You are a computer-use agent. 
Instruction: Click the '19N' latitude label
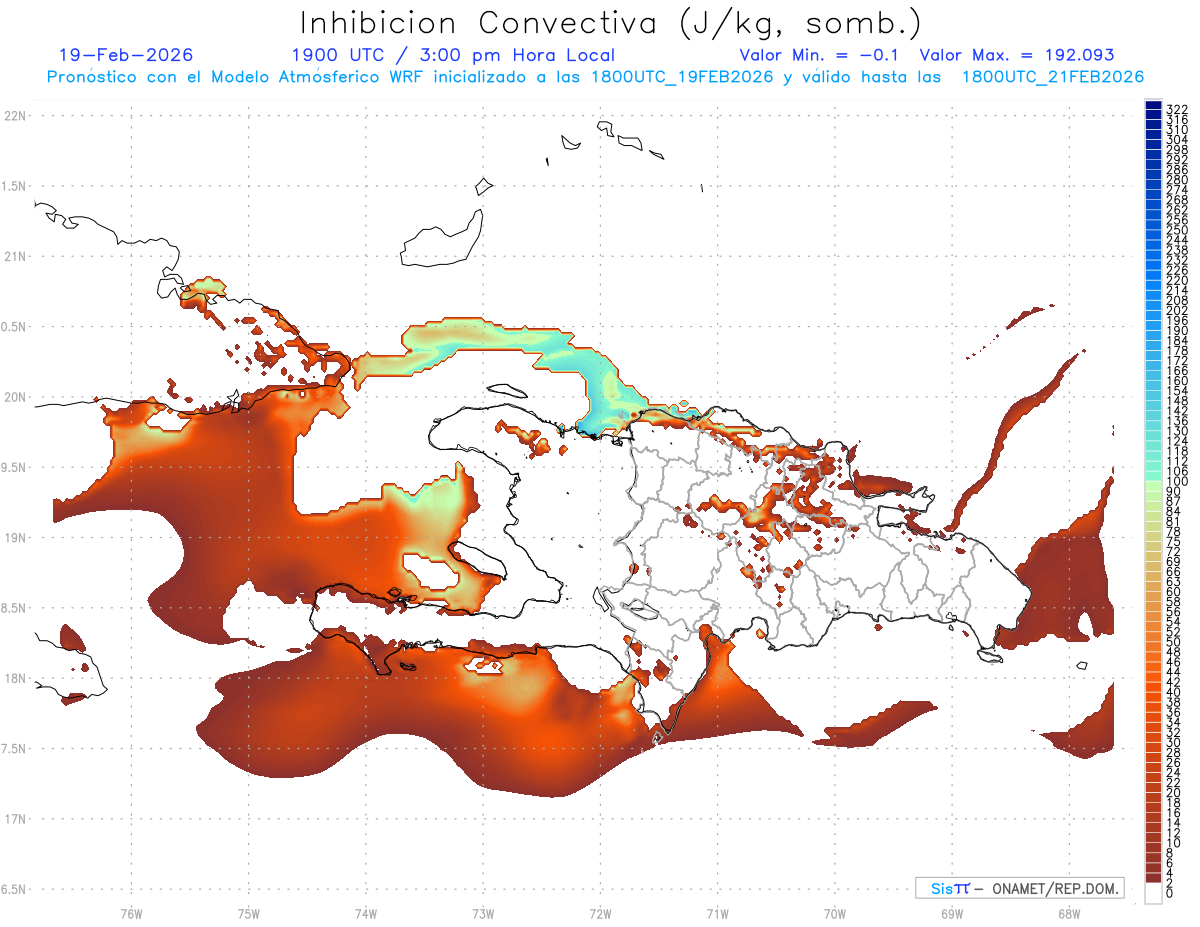tap(15, 538)
